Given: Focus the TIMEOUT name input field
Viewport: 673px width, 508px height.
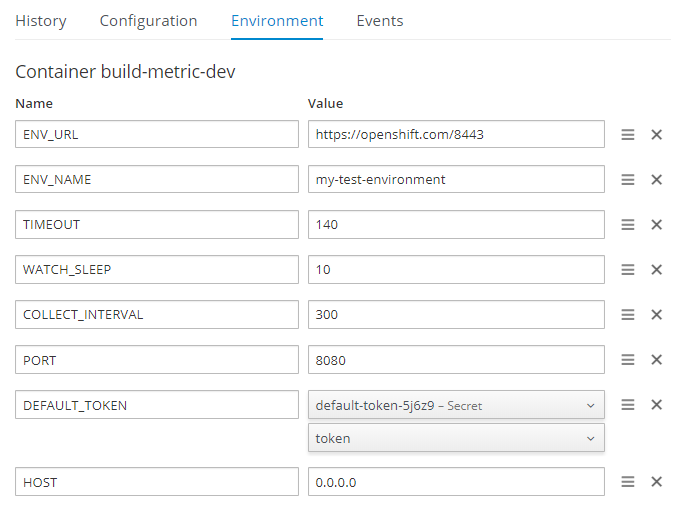Looking at the screenshot, I should point(157,225).
